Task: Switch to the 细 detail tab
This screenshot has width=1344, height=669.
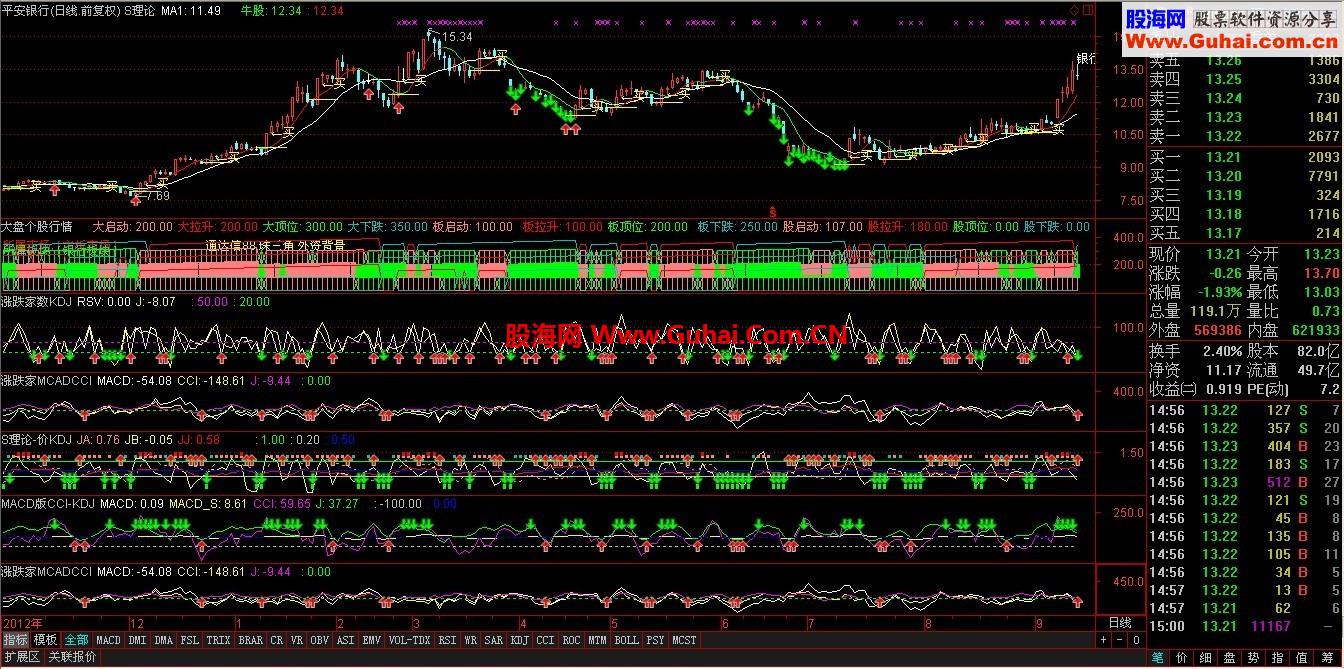Action: tap(1206, 657)
